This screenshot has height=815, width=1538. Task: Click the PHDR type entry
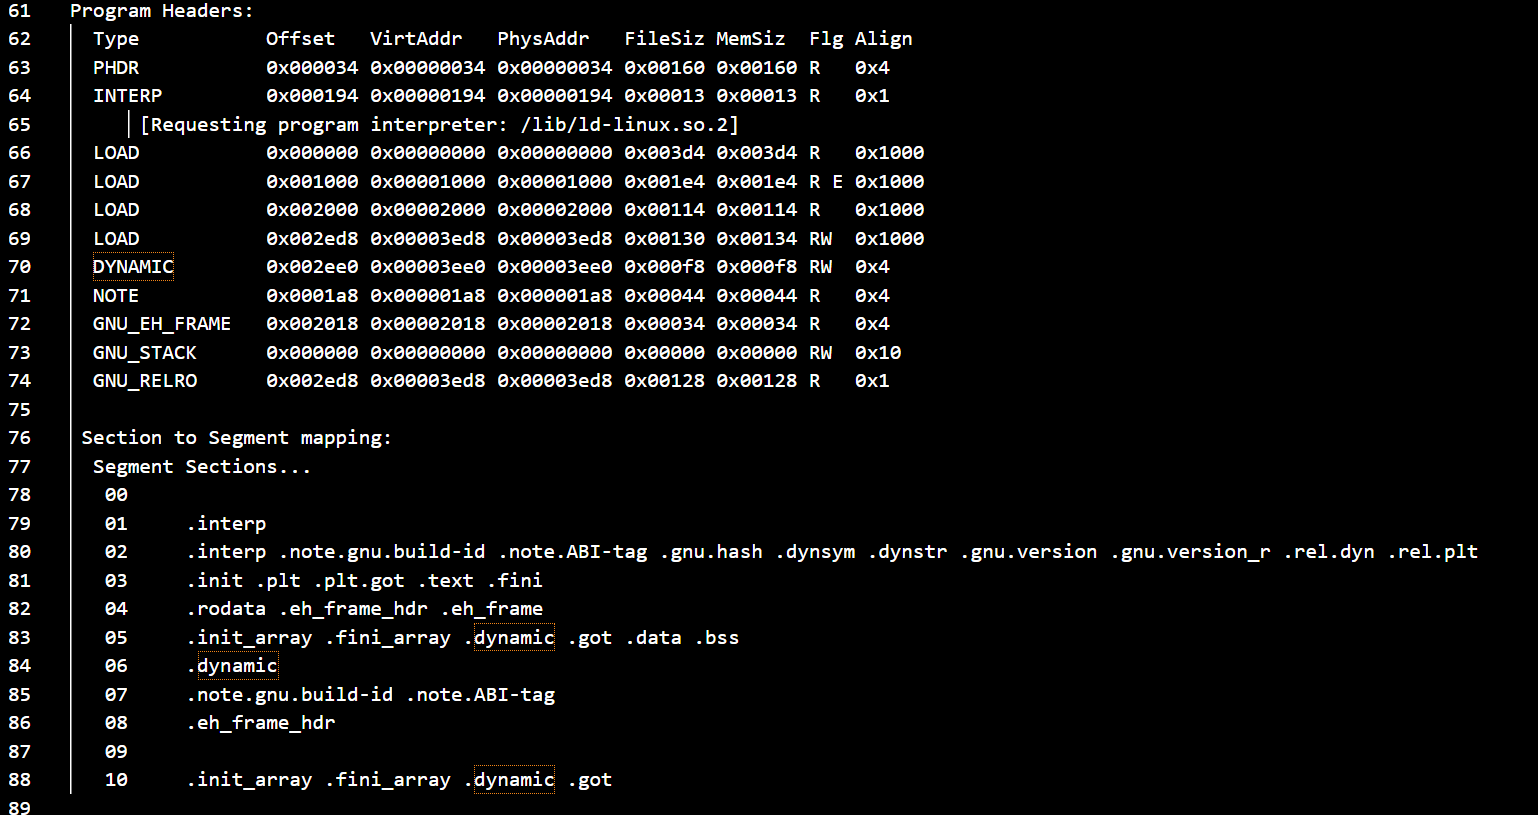pyautogui.click(x=116, y=68)
